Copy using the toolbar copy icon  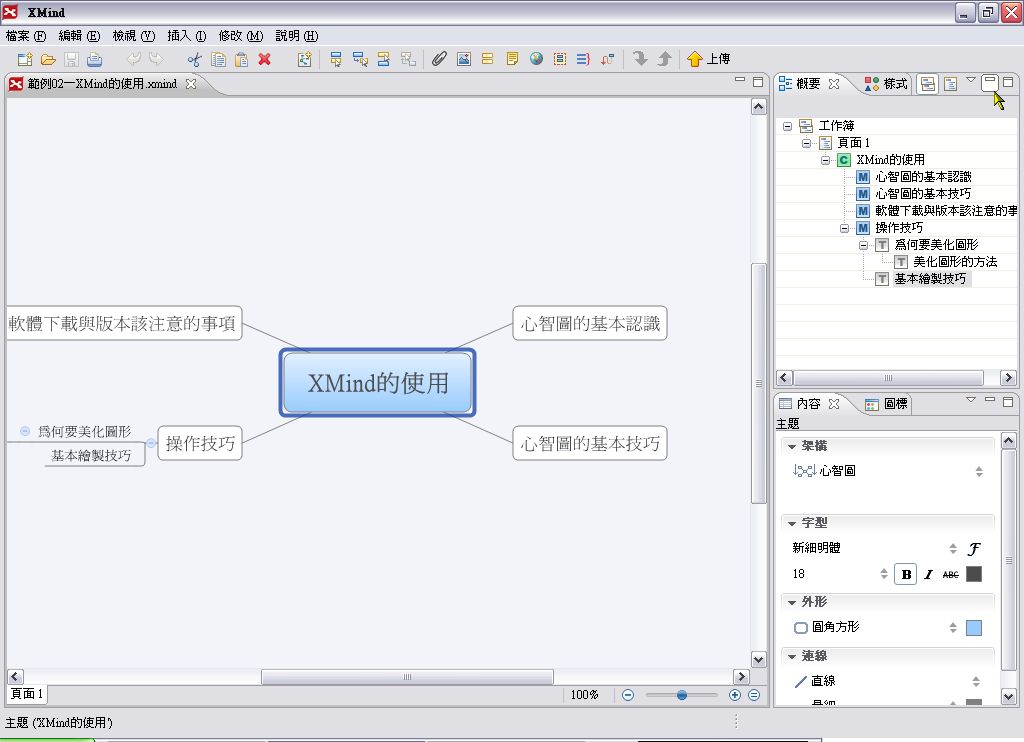click(x=218, y=59)
